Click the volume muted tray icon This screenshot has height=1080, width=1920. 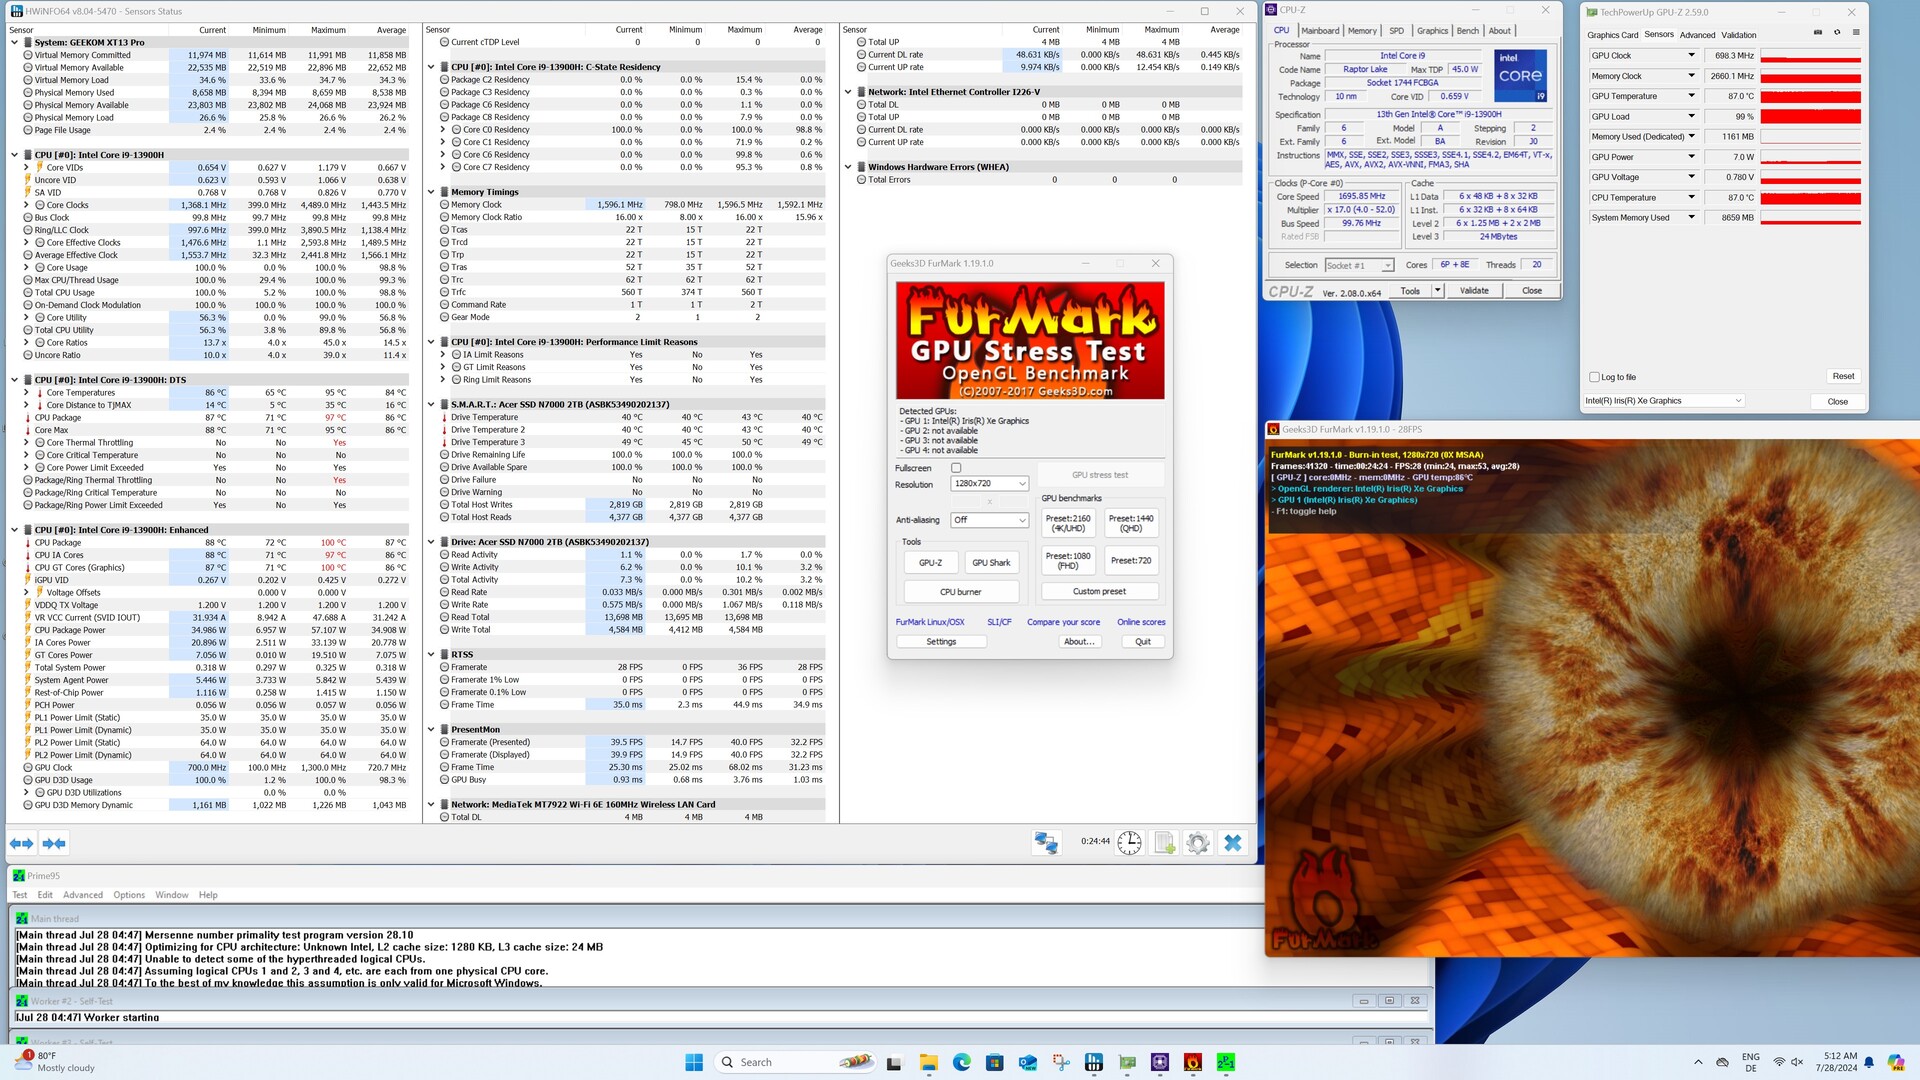pos(1797,1062)
